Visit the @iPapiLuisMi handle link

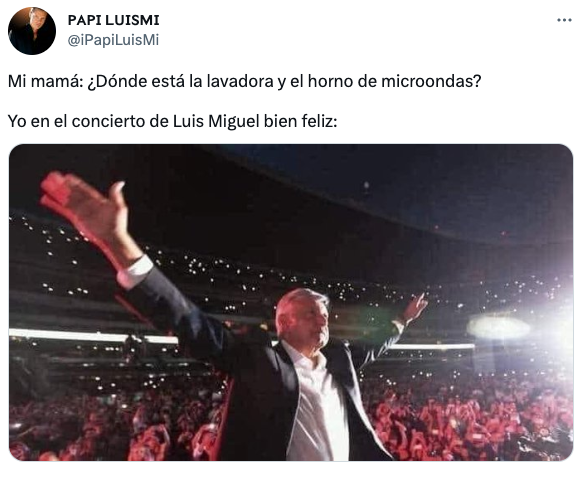(x=113, y=40)
